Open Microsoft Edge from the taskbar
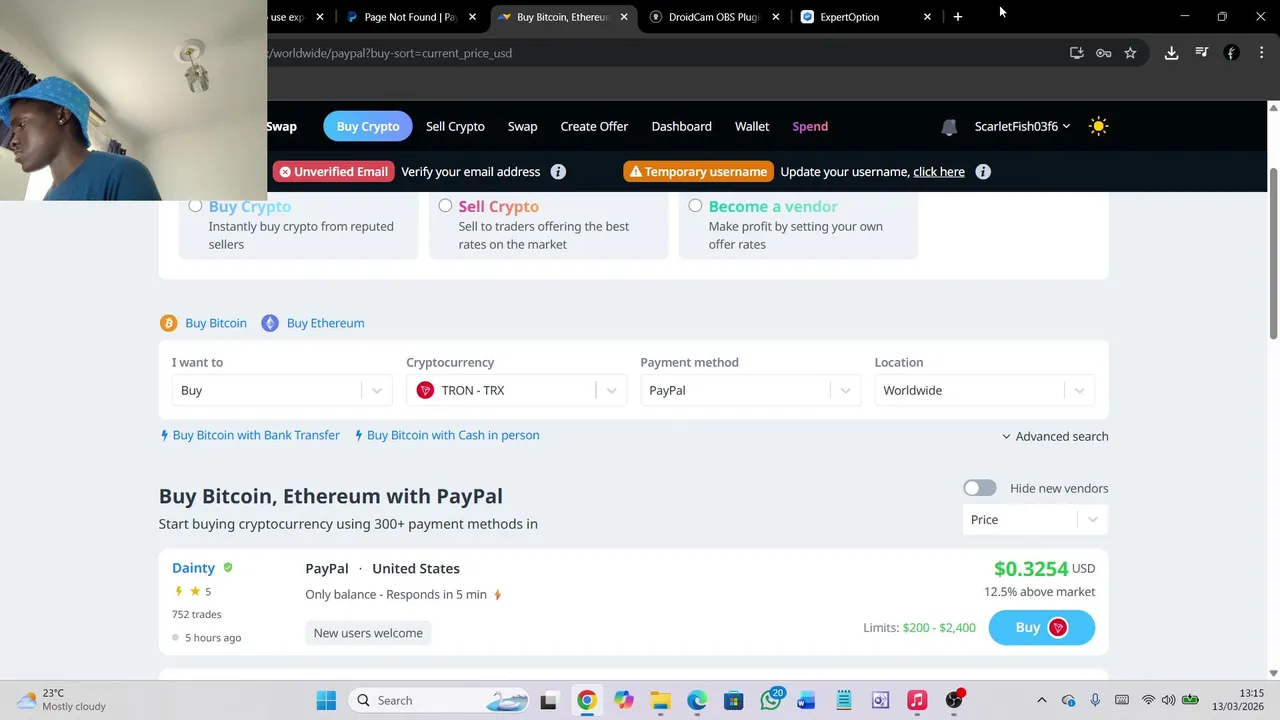Screen dimensions: 1280x720 click(697, 700)
